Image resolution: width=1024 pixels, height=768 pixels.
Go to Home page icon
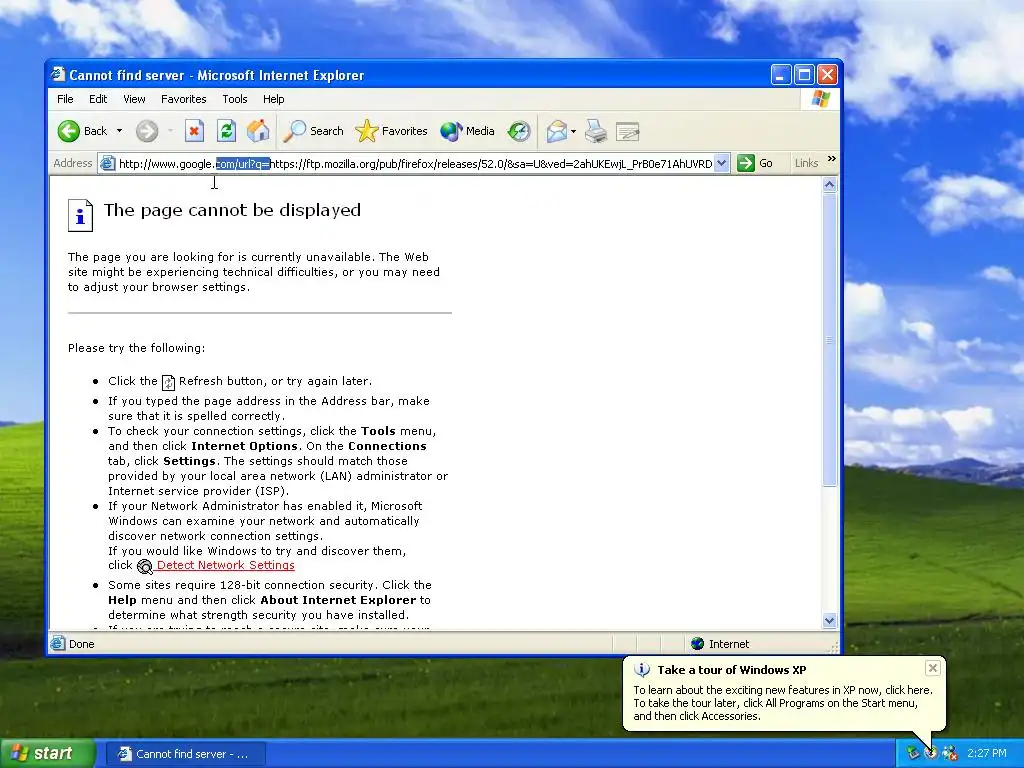[x=258, y=131]
